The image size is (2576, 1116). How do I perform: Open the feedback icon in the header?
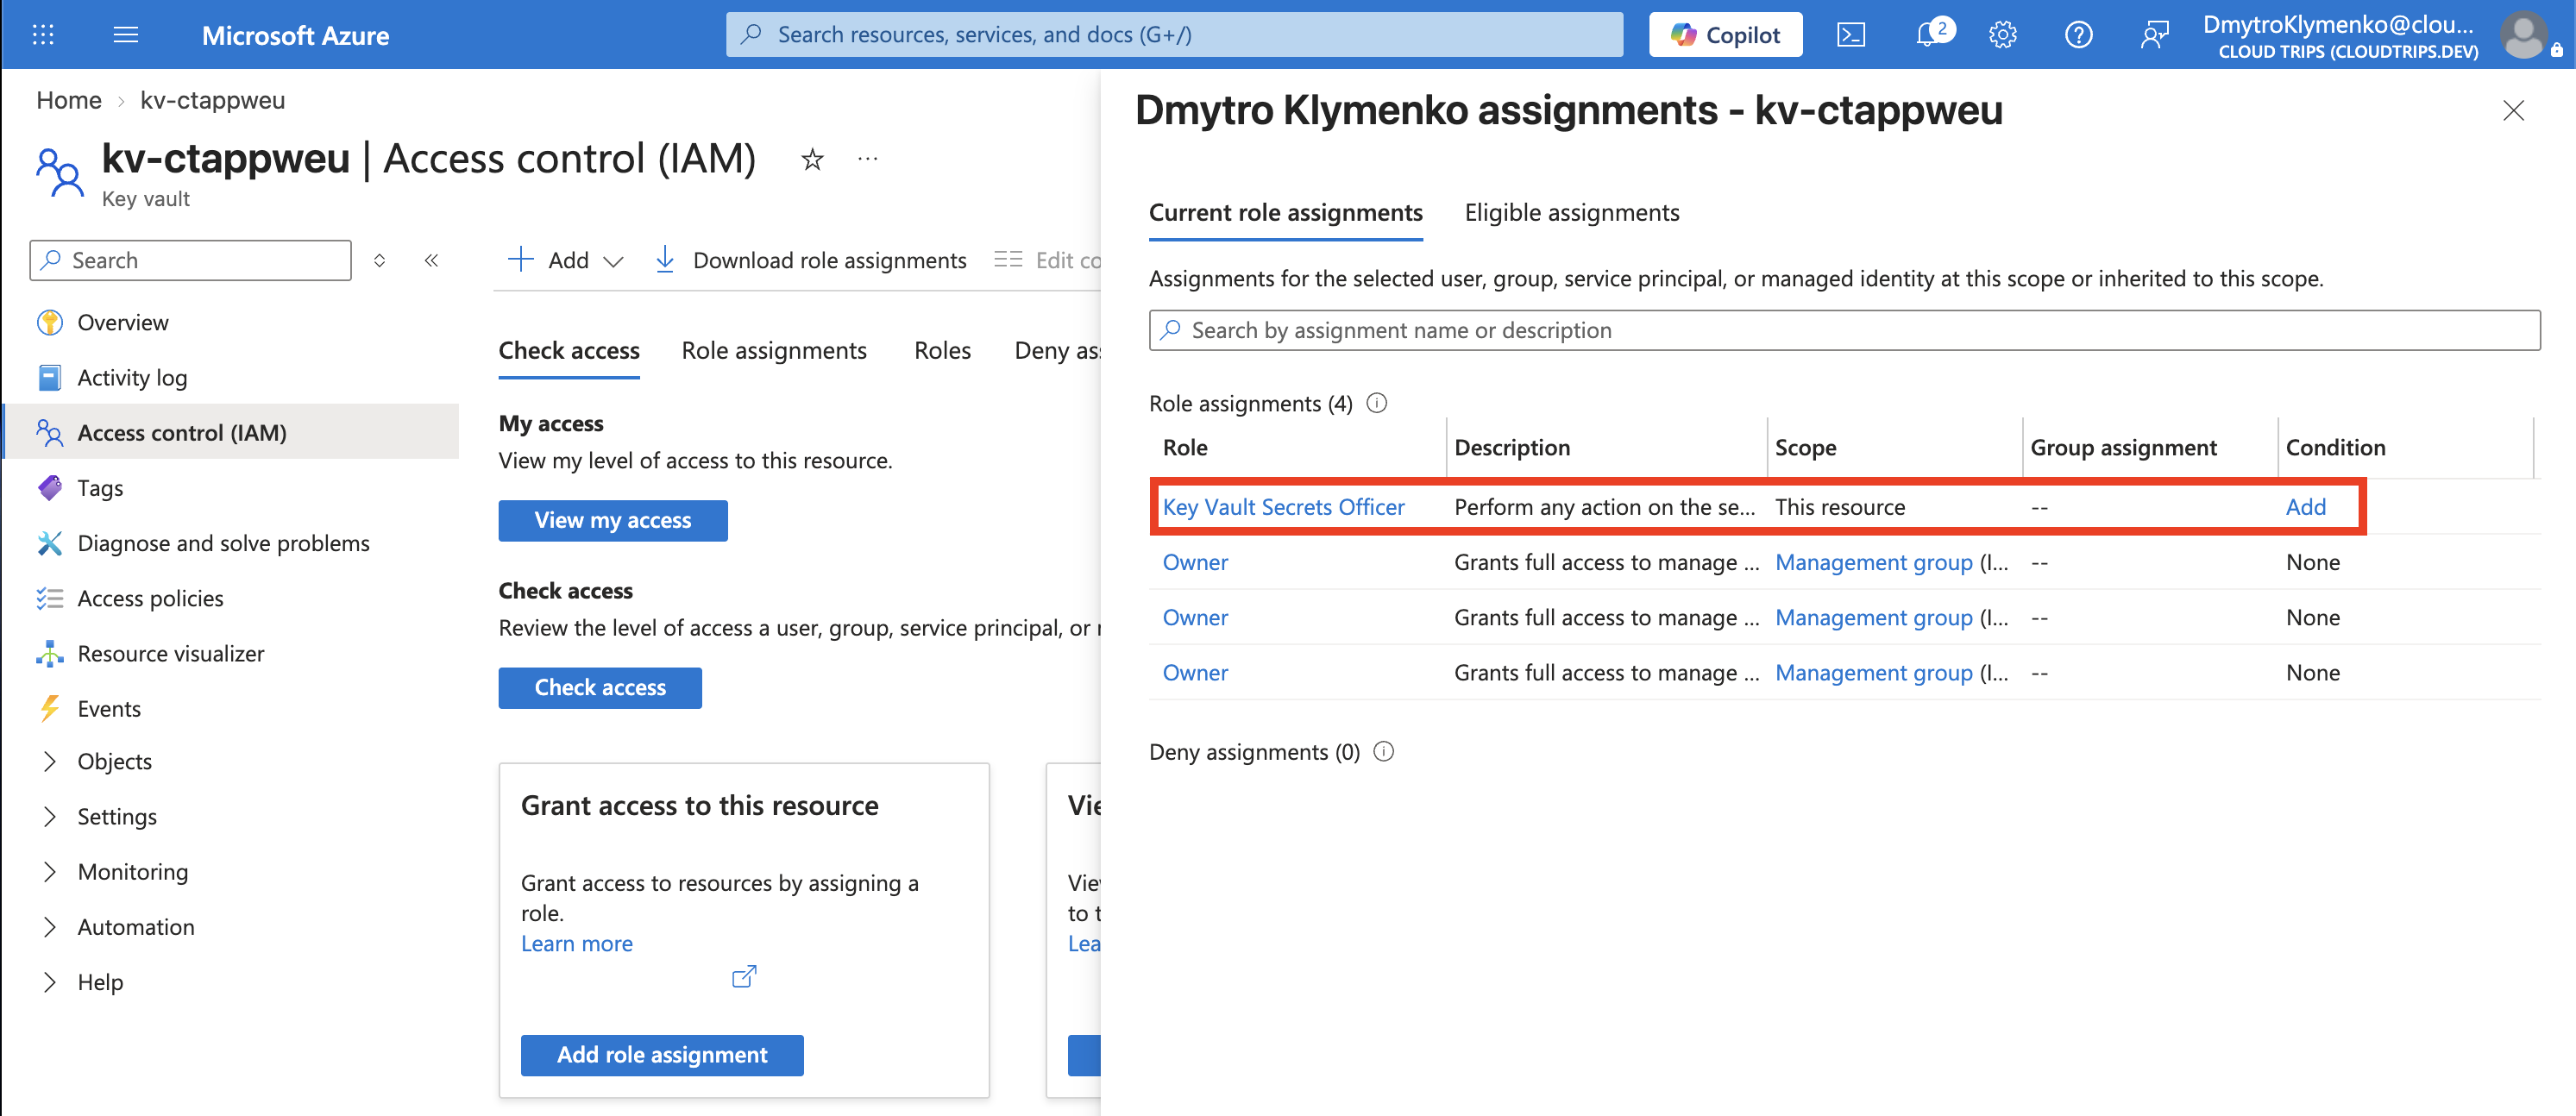click(2154, 35)
